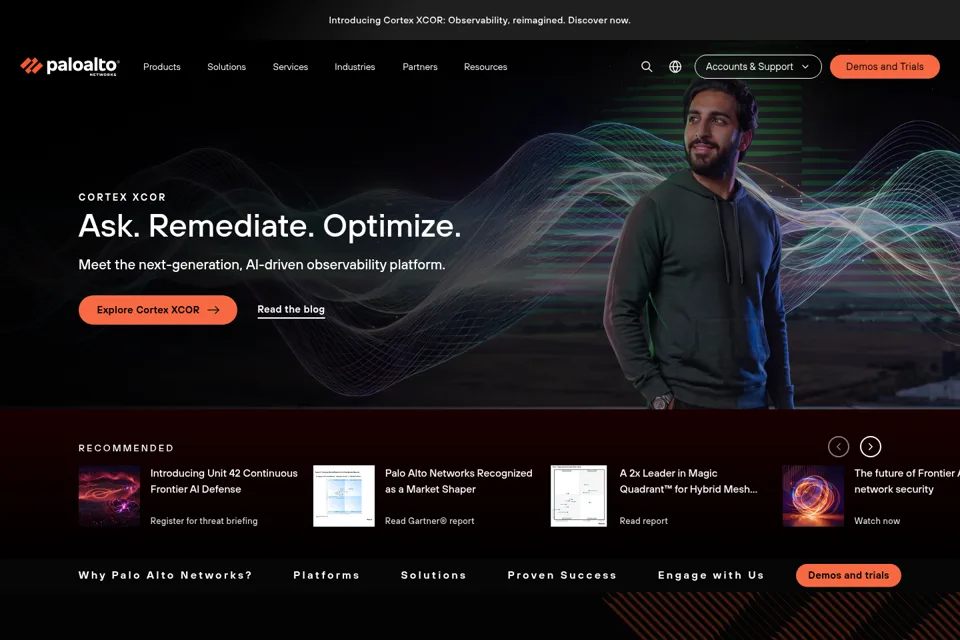Open The future of Frontier network security title
Image resolution: width=960 pixels, height=640 pixels.
(907, 481)
